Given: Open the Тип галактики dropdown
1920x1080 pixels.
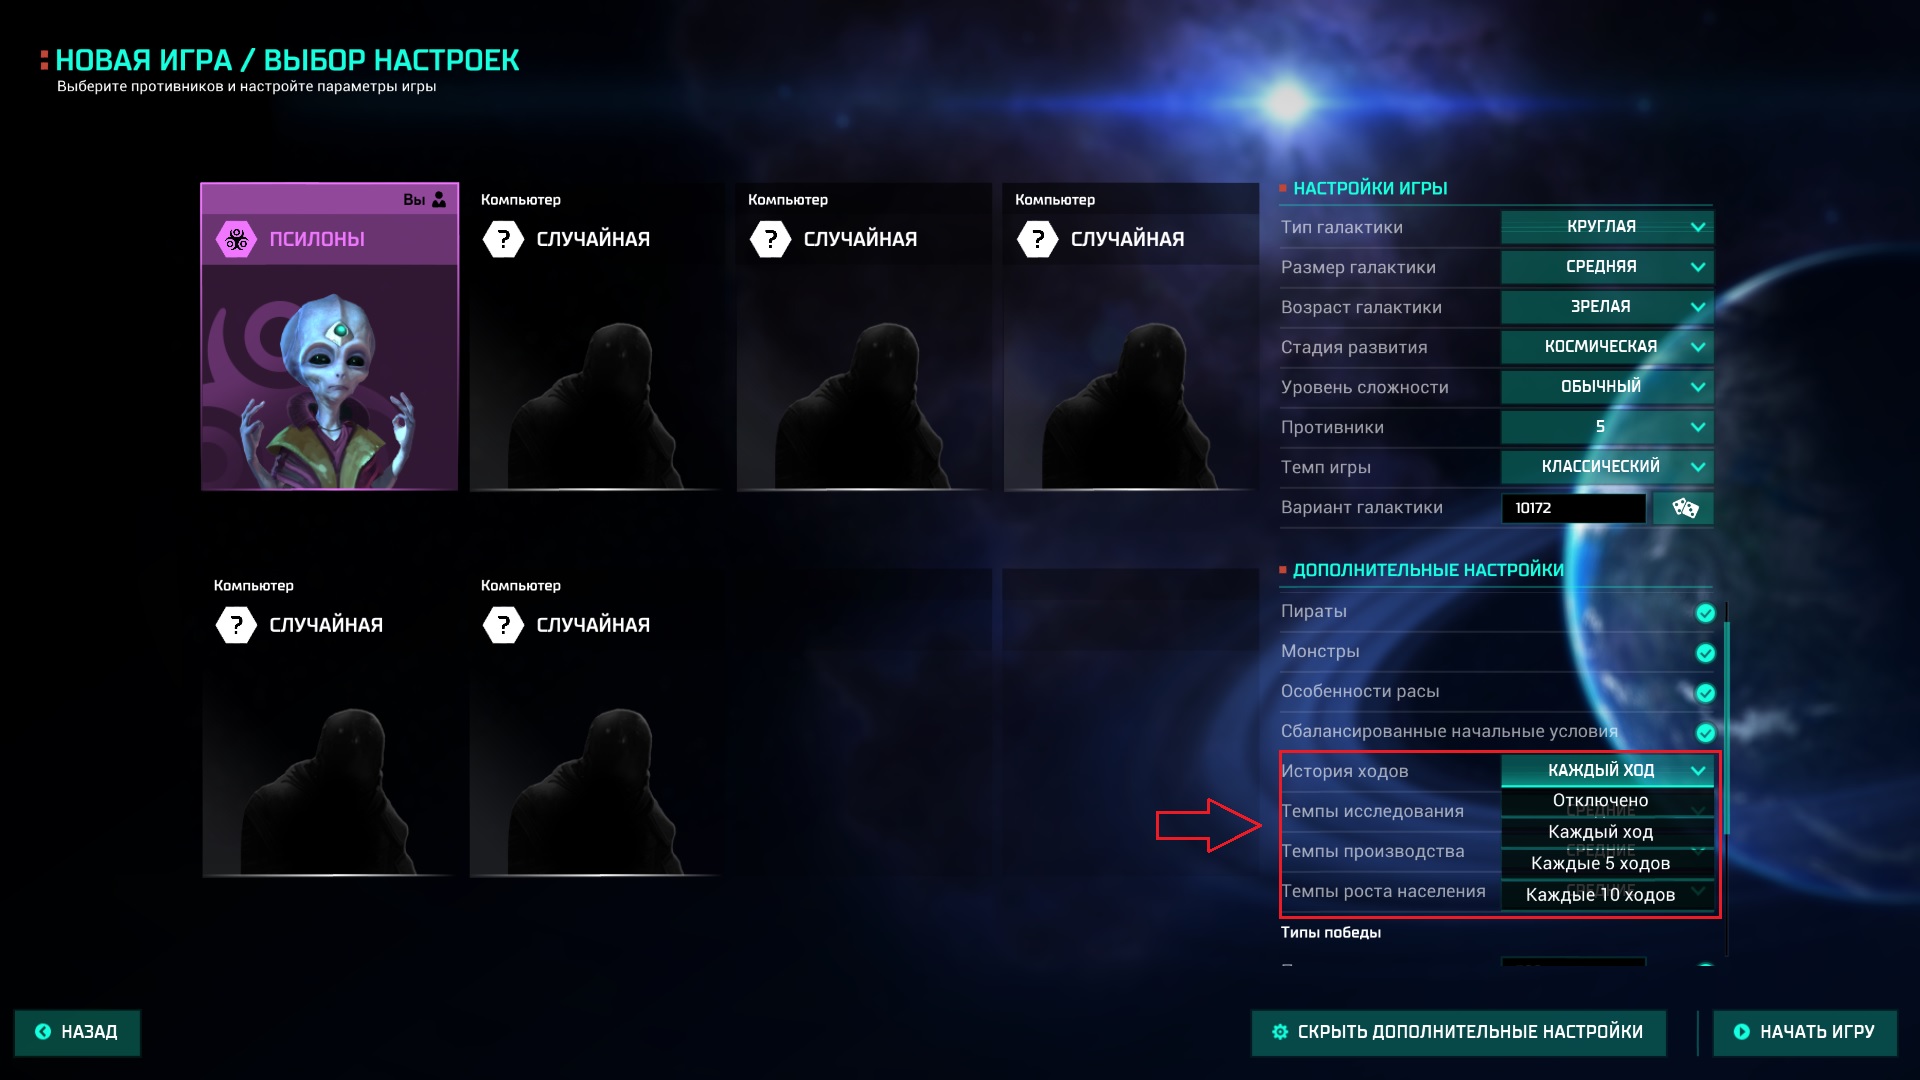Looking at the screenshot, I should pyautogui.click(x=1607, y=227).
